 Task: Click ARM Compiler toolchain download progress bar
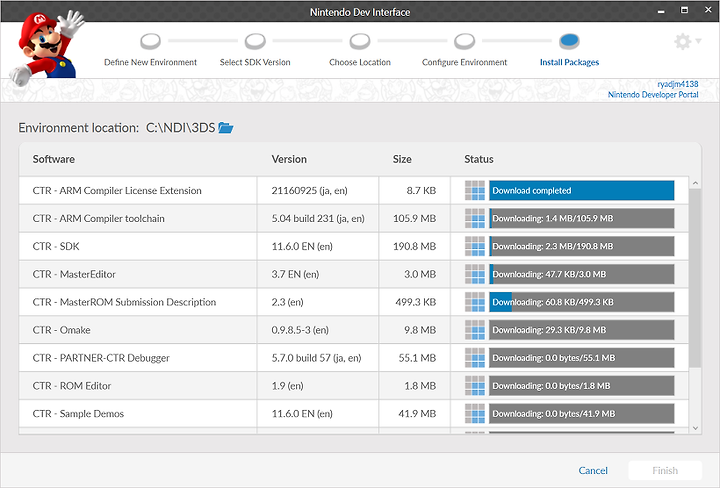pos(582,219)
